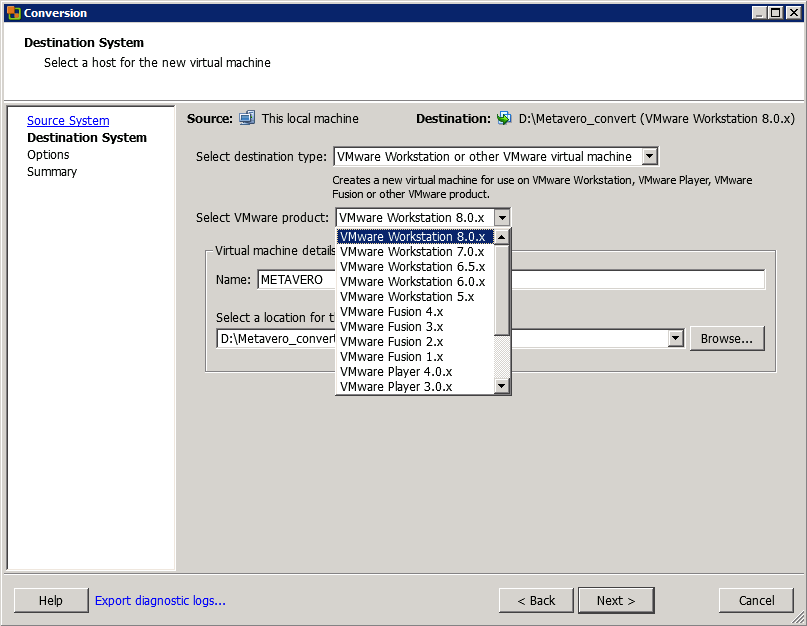Click the local machine source icon

click(x=247, y=118)
